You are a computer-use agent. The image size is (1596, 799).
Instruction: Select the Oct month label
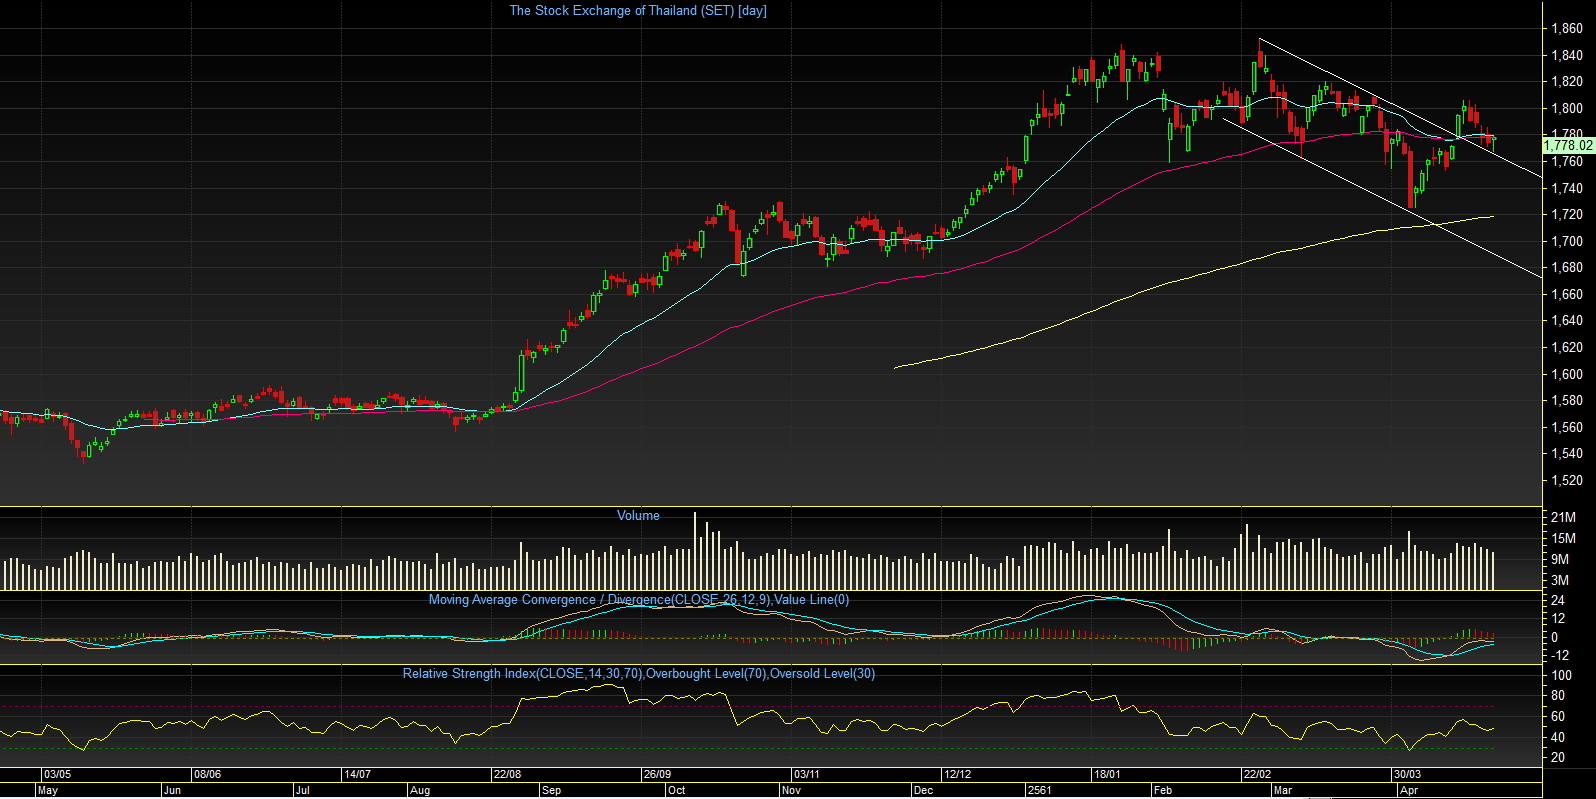[677, 791]
